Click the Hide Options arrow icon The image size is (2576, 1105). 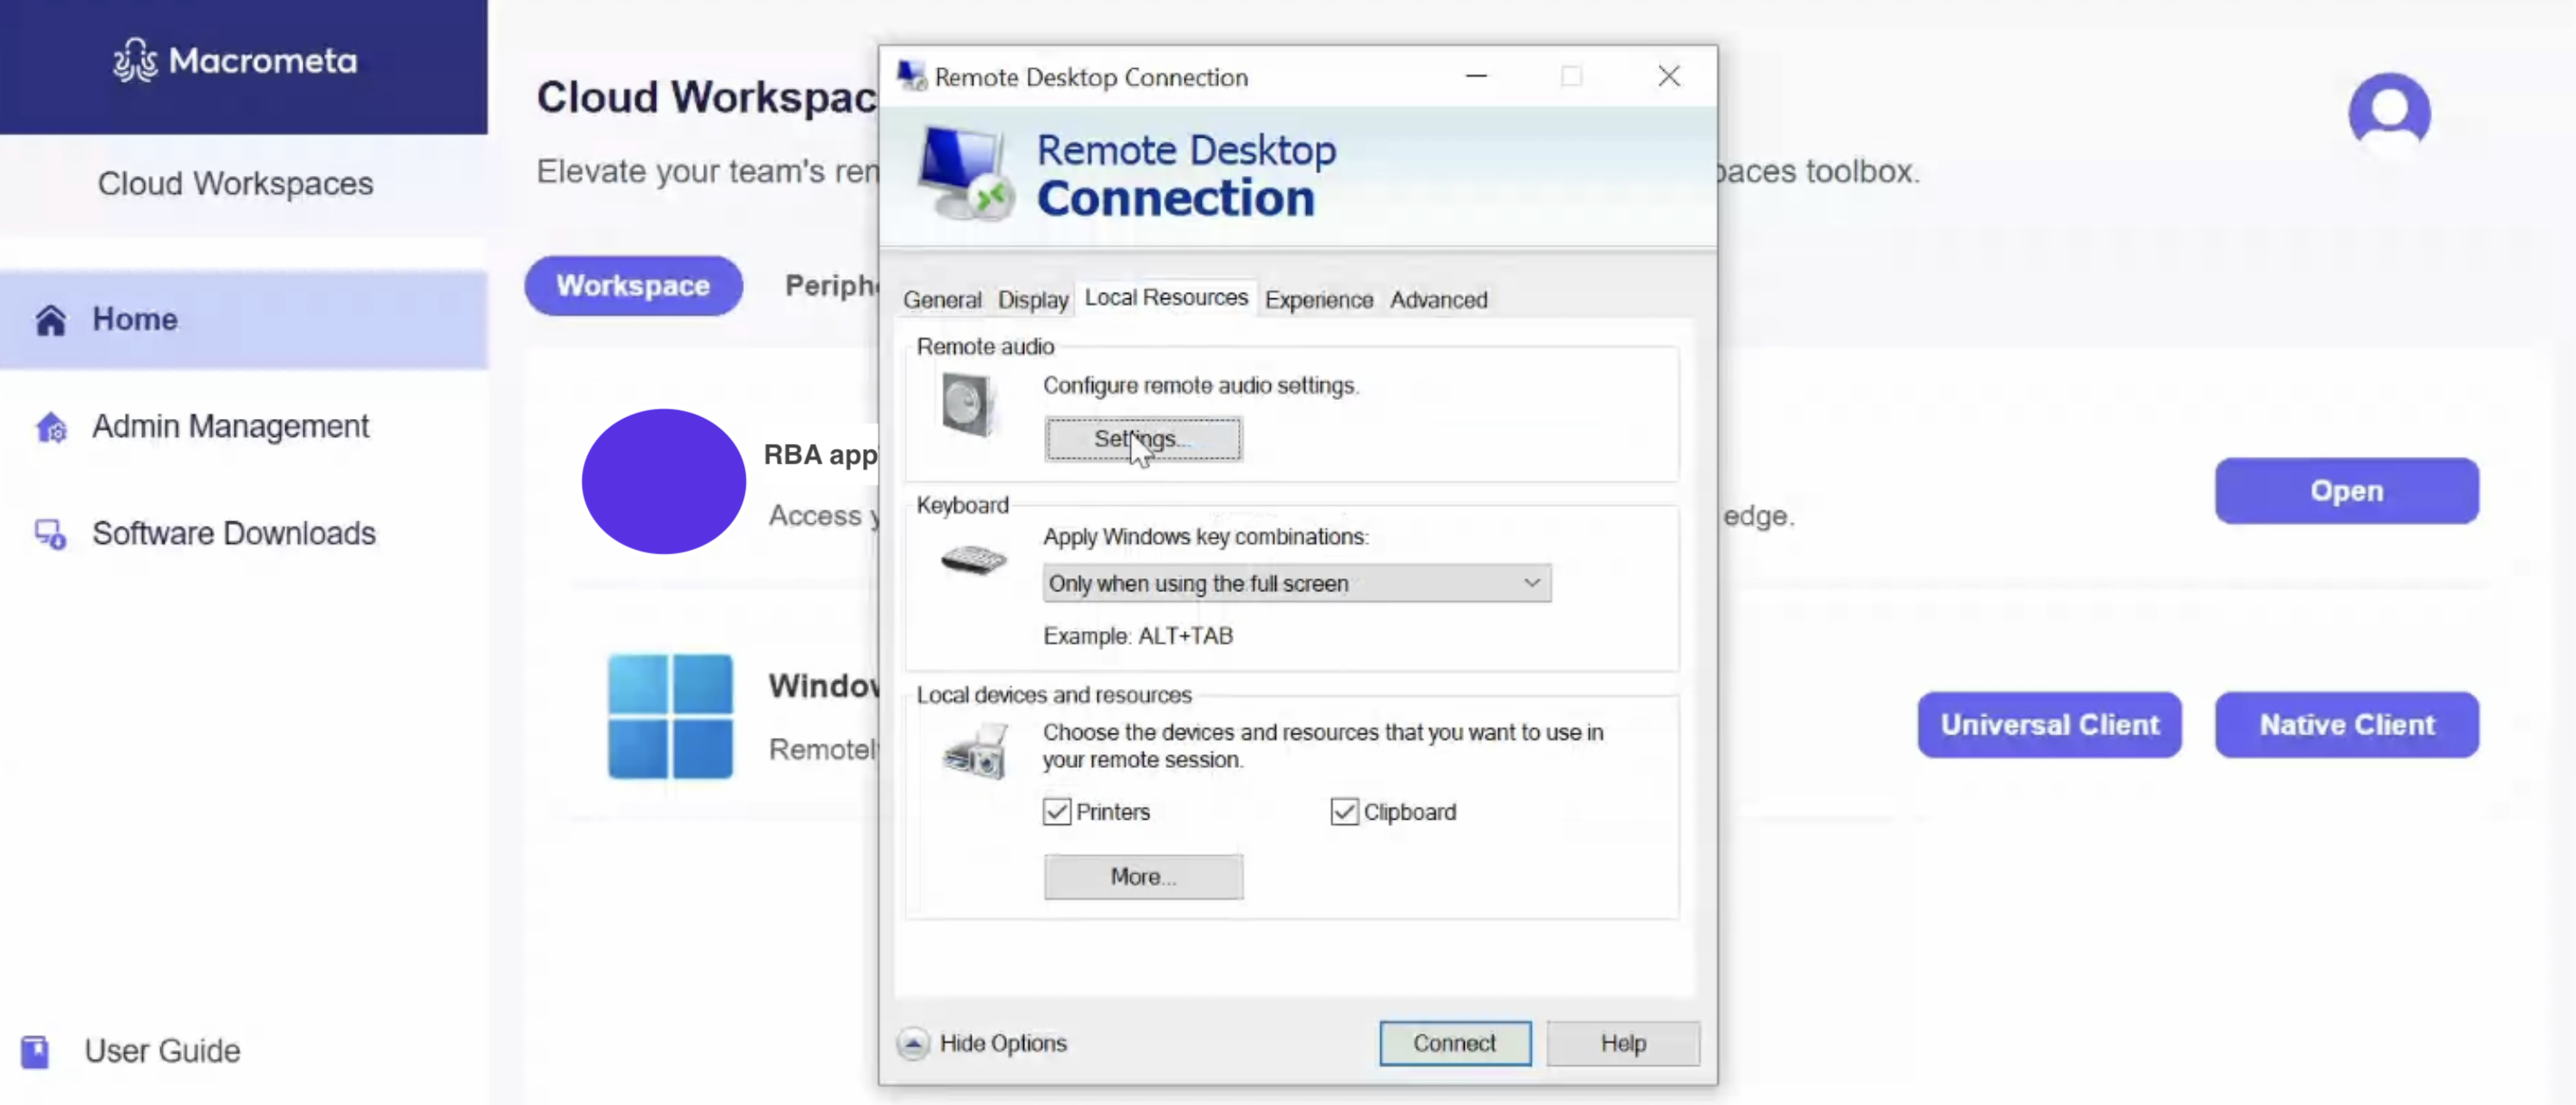point(912,1043)
